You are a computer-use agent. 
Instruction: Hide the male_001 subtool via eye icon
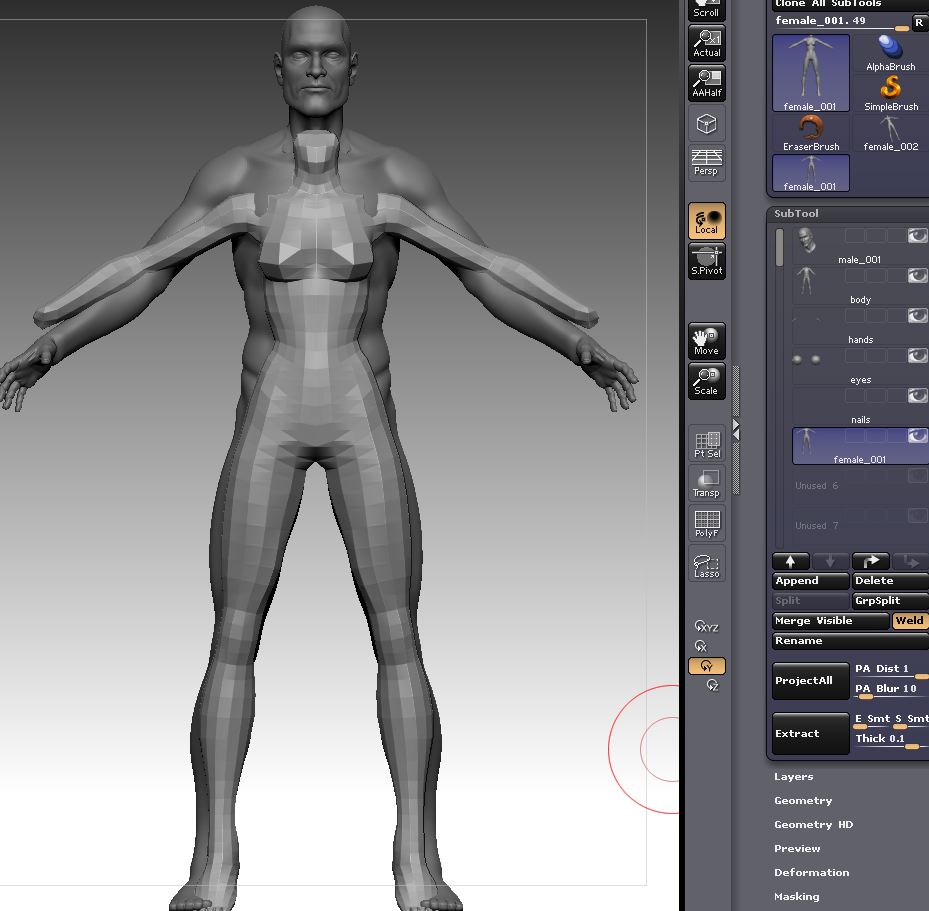coord(916,236)
